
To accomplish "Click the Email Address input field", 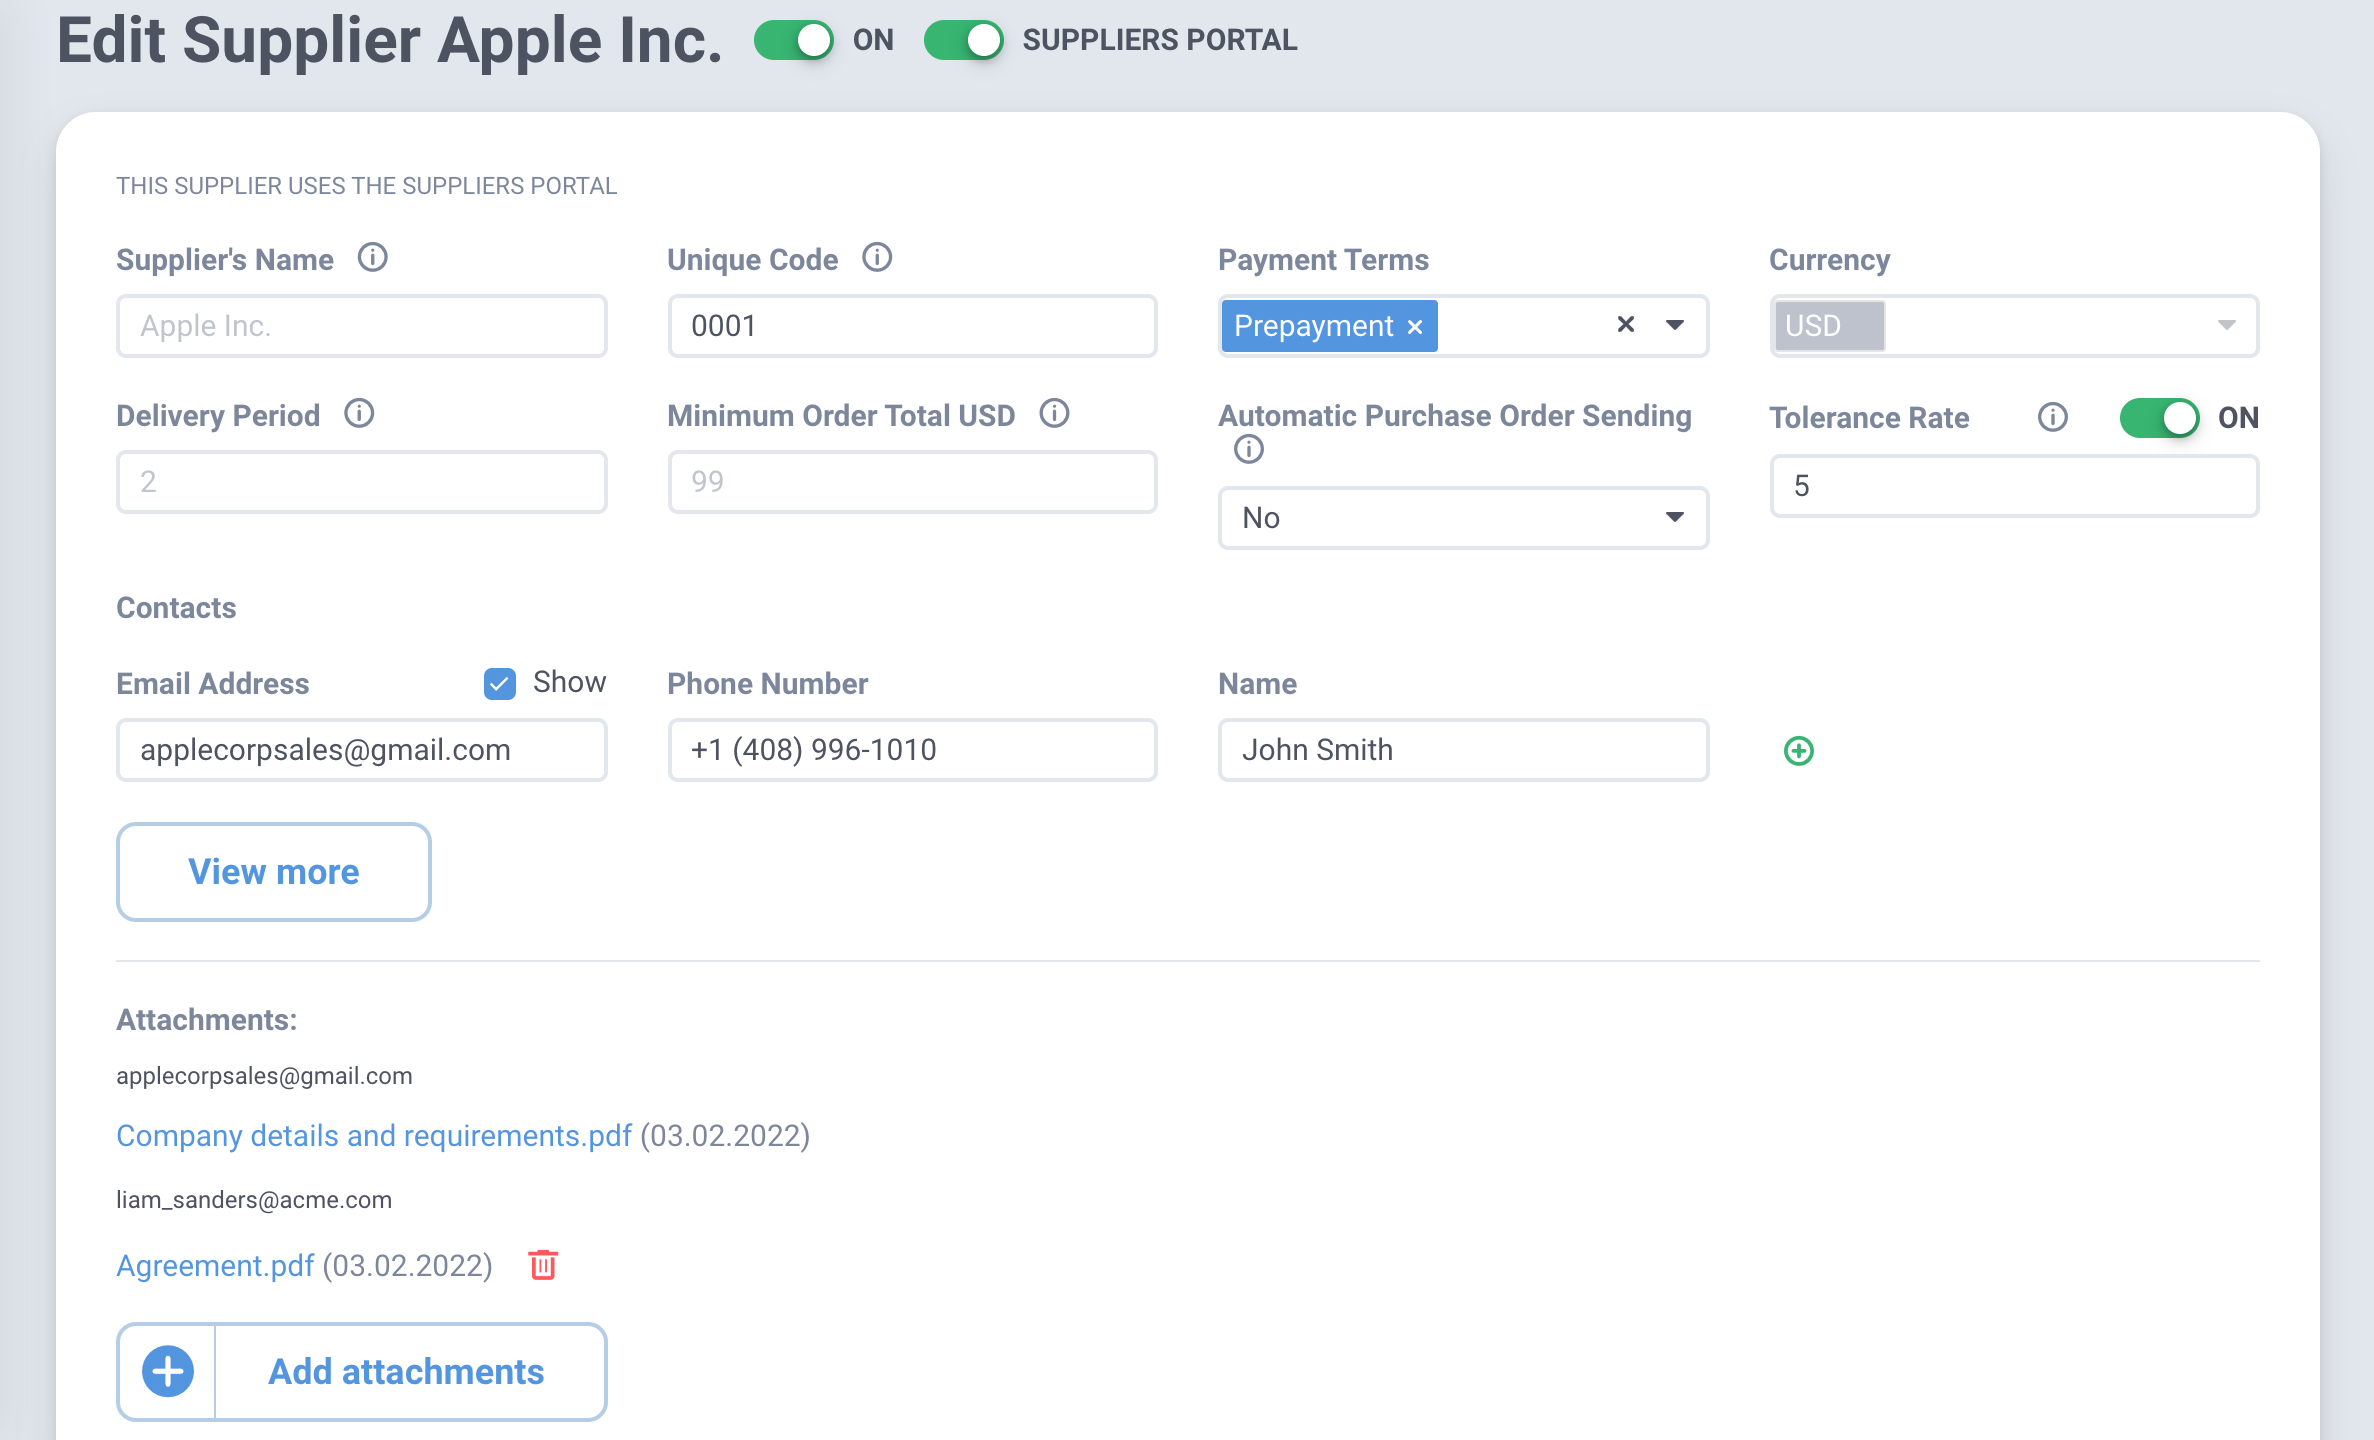I will (362, 750).
